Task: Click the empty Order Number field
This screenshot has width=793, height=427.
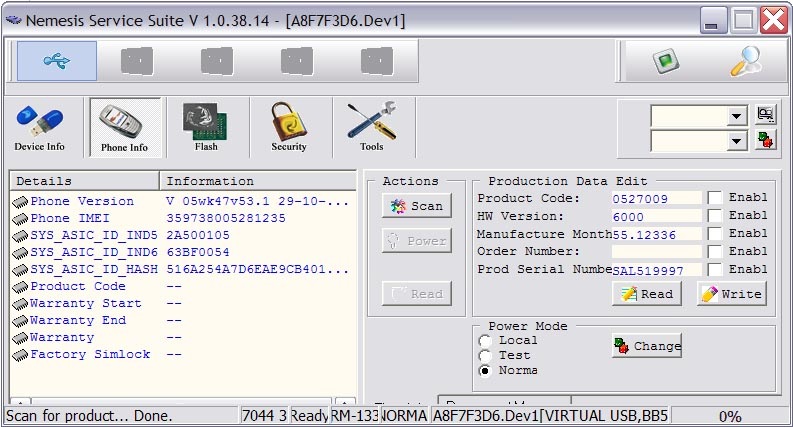Action: pyautogui.click(x=656, y=251)
